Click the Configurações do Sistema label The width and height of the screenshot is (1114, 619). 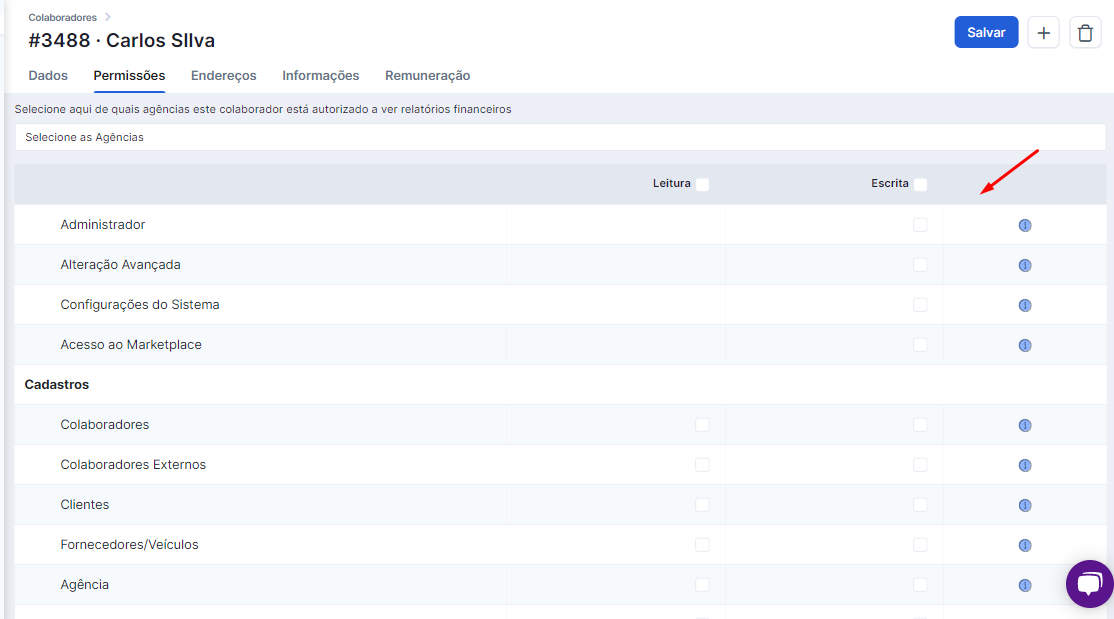click(x=140, y=304)
